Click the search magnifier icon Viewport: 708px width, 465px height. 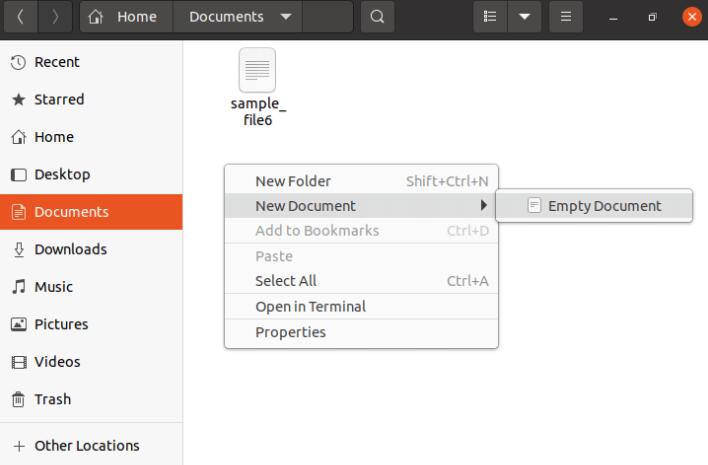377,17
